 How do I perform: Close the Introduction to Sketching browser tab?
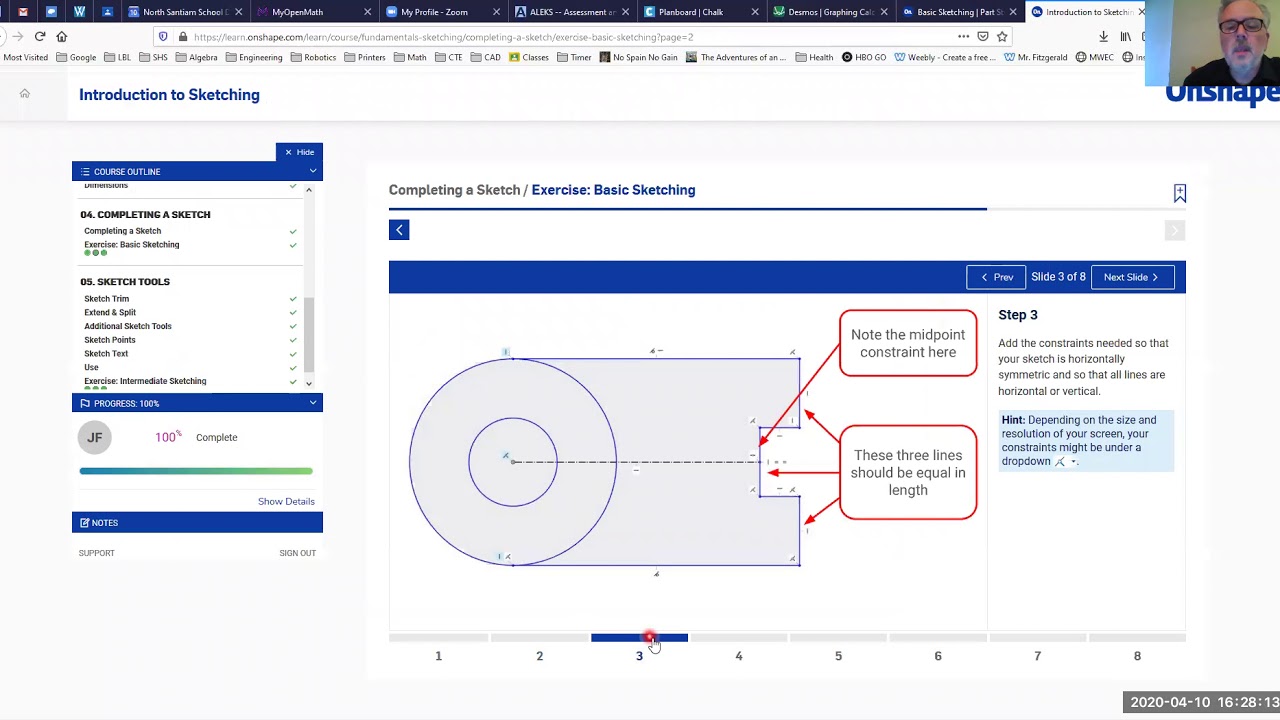(1141, 12)
